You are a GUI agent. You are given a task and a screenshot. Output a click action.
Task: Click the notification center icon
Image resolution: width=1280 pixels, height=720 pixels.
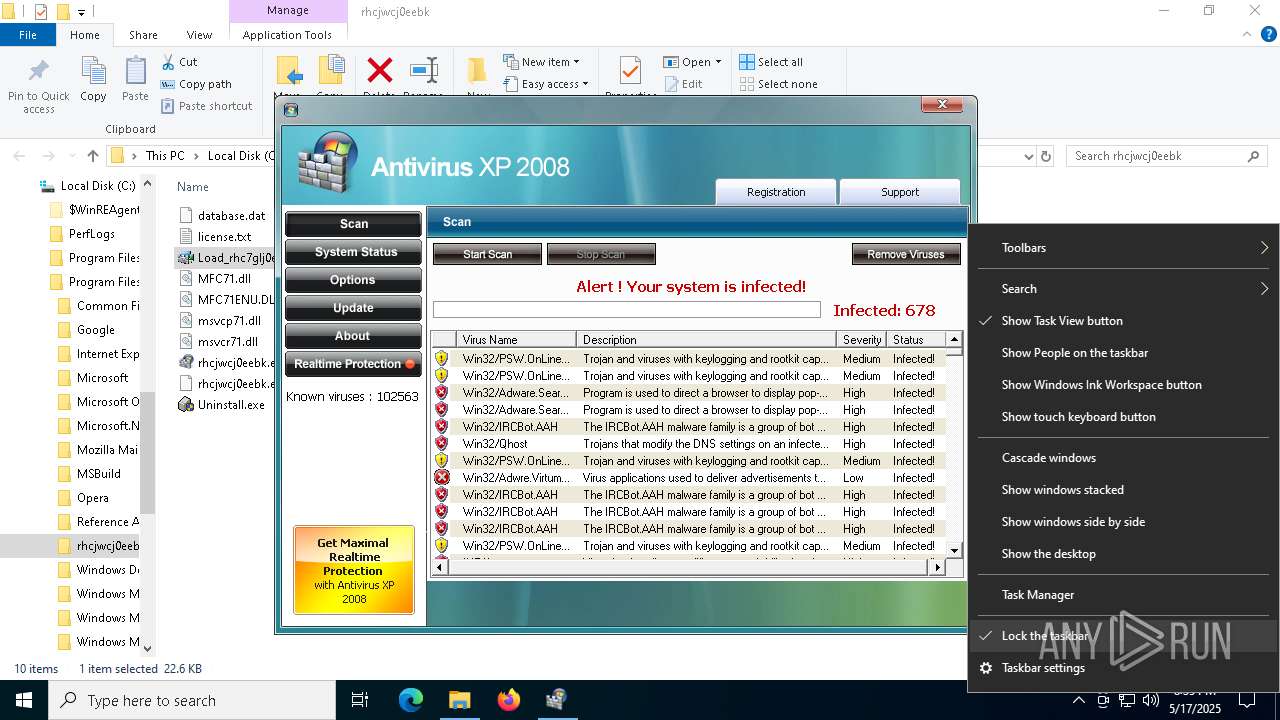click(x=1247, y=700)
